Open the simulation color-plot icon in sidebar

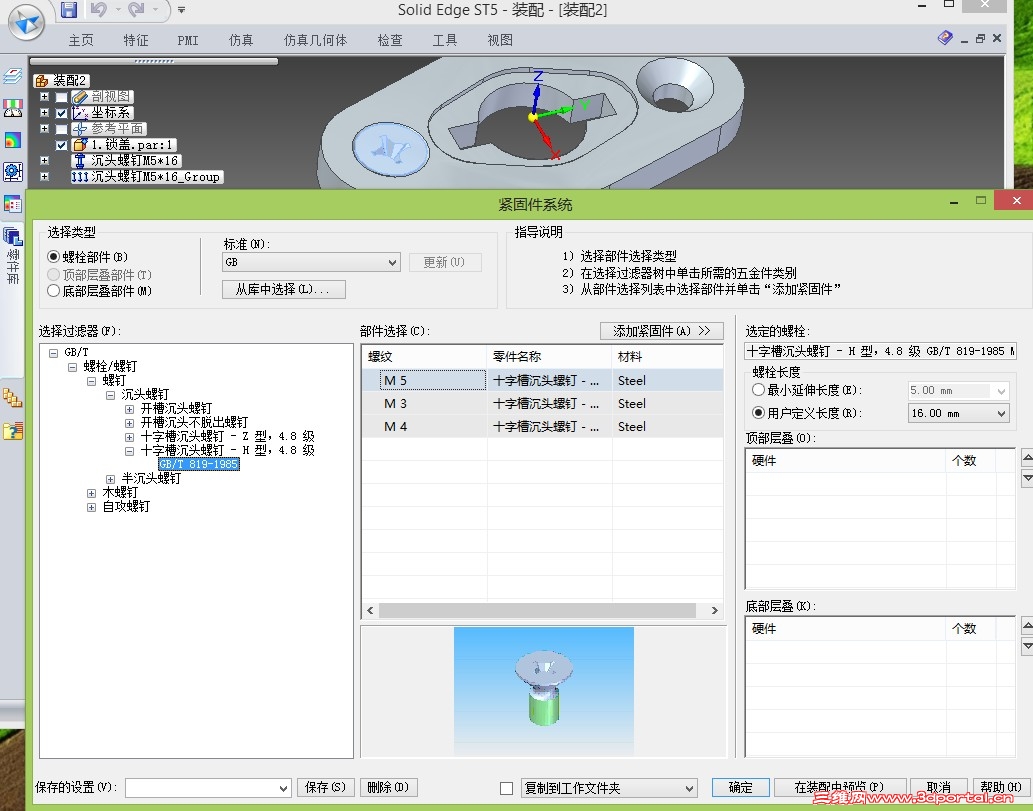point(13,140)
